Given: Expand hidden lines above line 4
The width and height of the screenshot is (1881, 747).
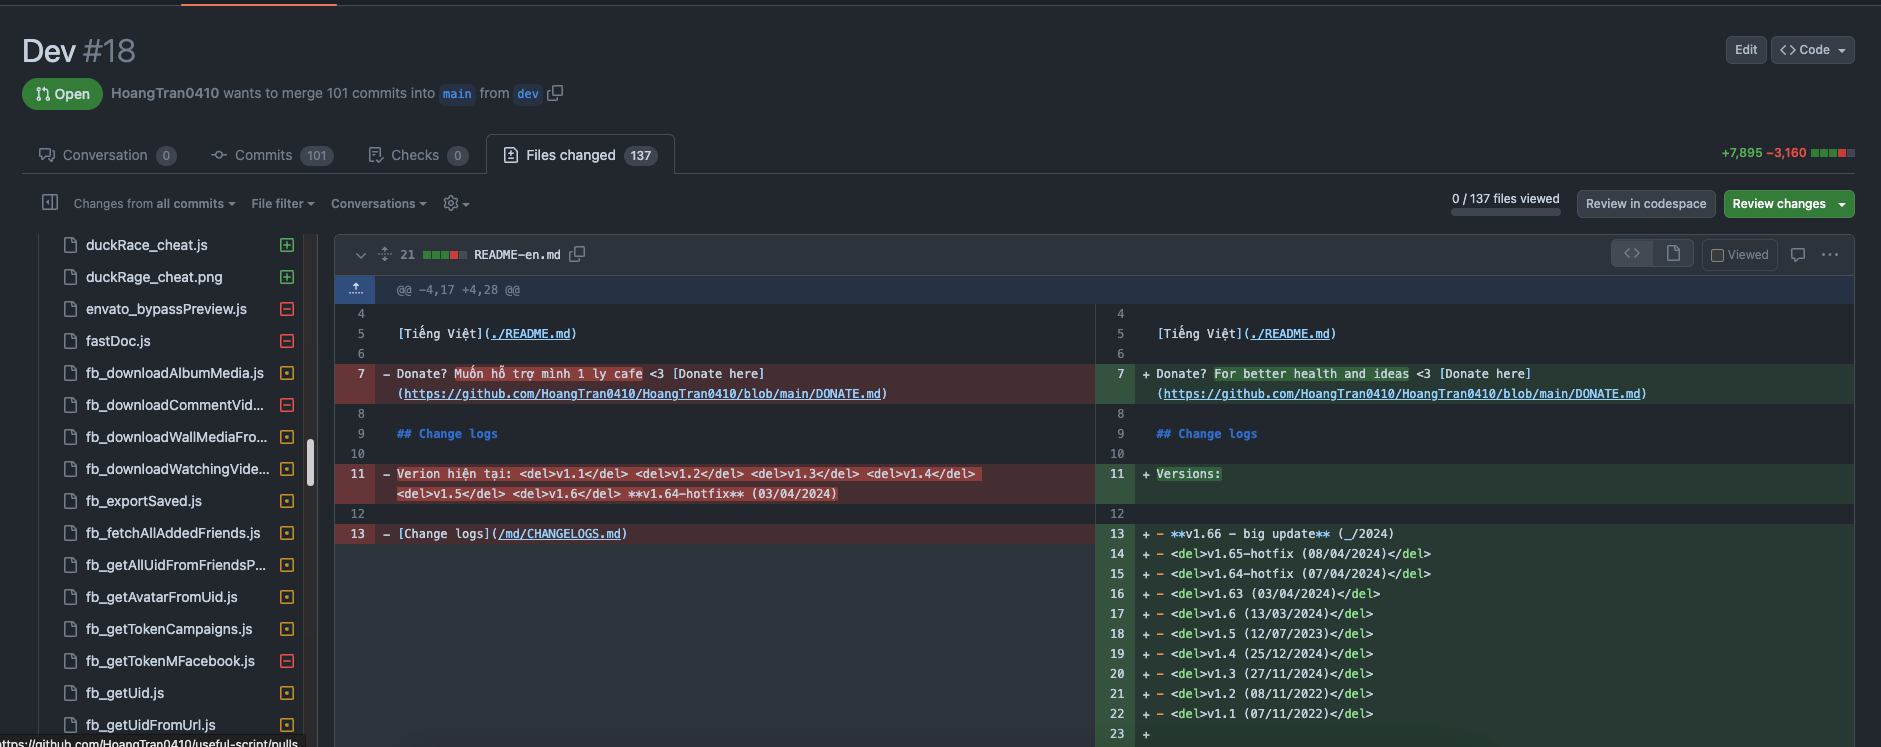Looking at the screenshot, I should pos(356,289).
